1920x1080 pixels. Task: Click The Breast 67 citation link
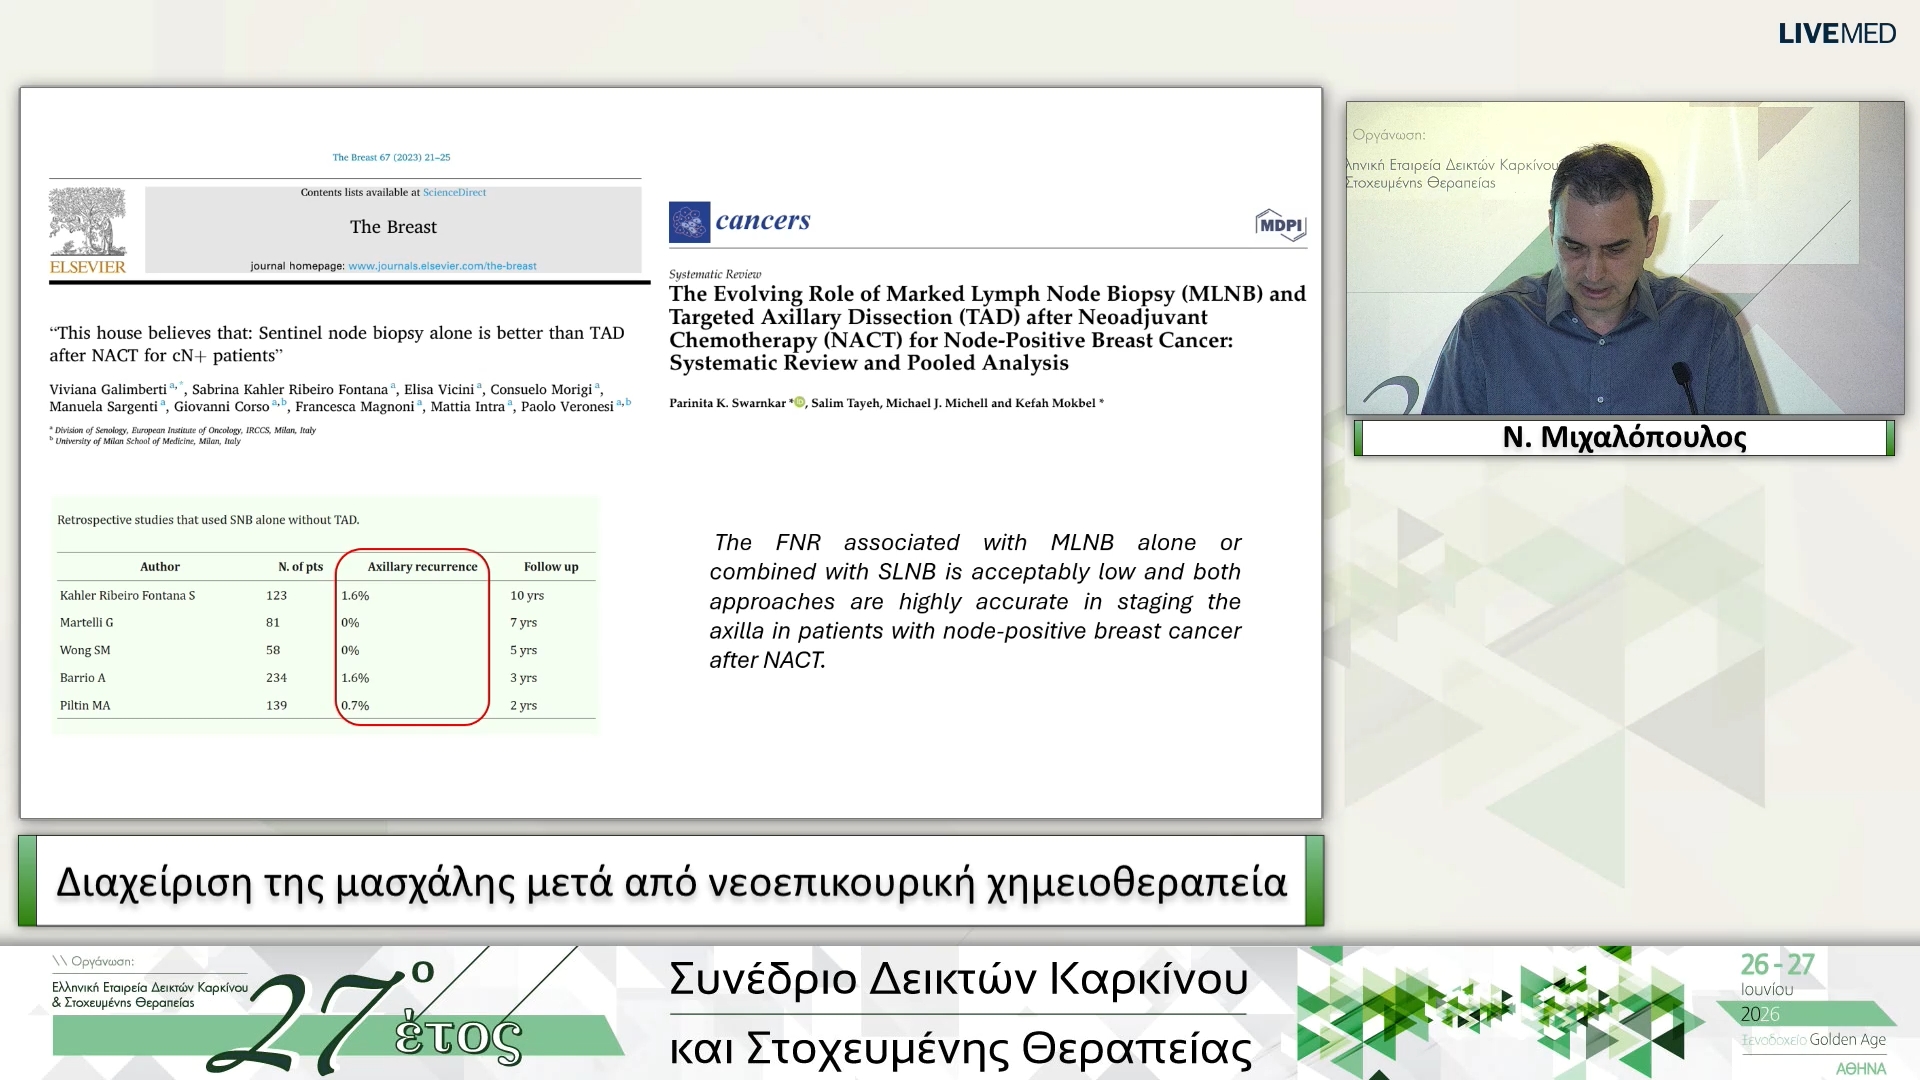(x=391, y=157)
